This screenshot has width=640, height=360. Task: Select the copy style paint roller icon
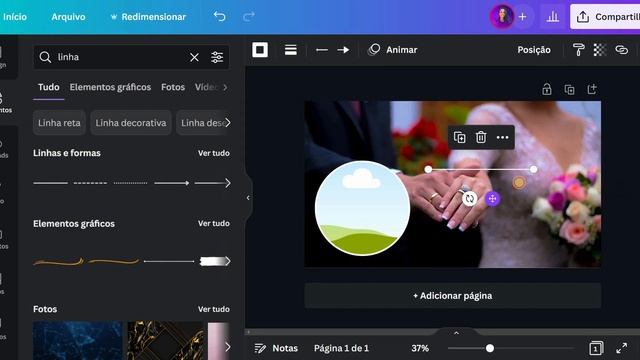578,50
